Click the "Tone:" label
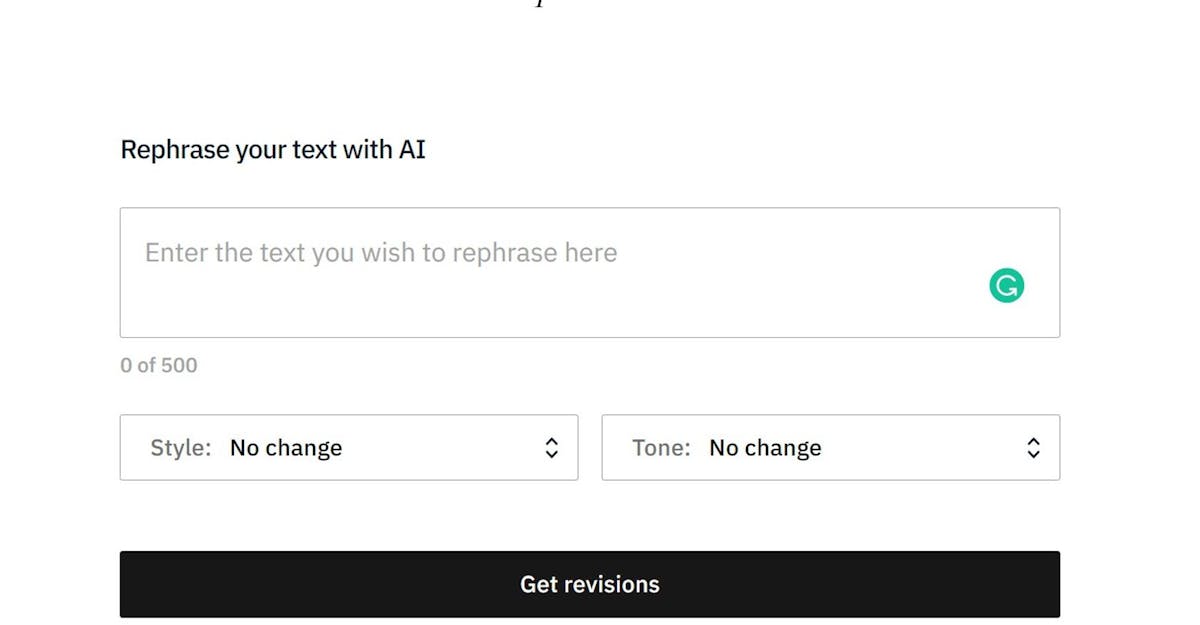 [661, 448]
